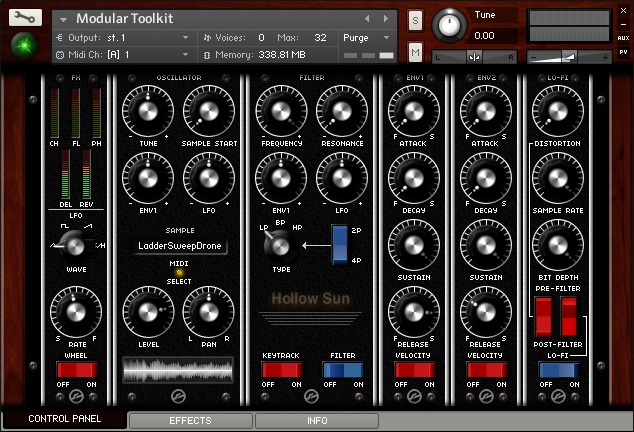Click the MIDI select yellow LED
The width and height of the screenshot is (634, 432).
point(180,272)
